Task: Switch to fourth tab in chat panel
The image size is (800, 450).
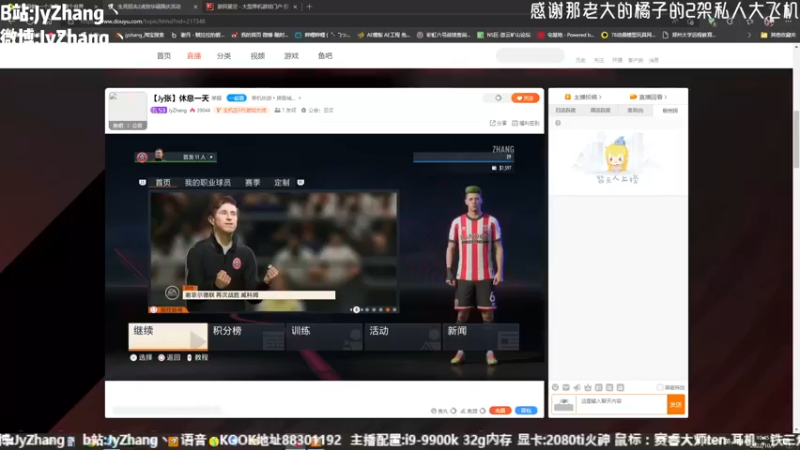Action: point(670,110)
